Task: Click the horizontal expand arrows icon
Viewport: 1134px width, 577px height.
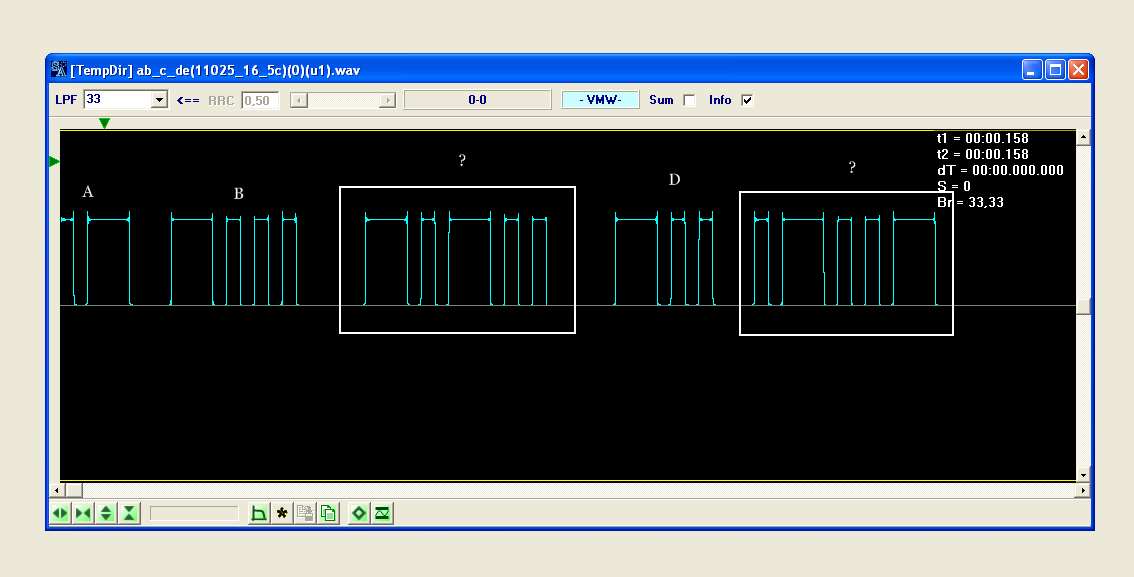Action: click(x=60, y=513)
